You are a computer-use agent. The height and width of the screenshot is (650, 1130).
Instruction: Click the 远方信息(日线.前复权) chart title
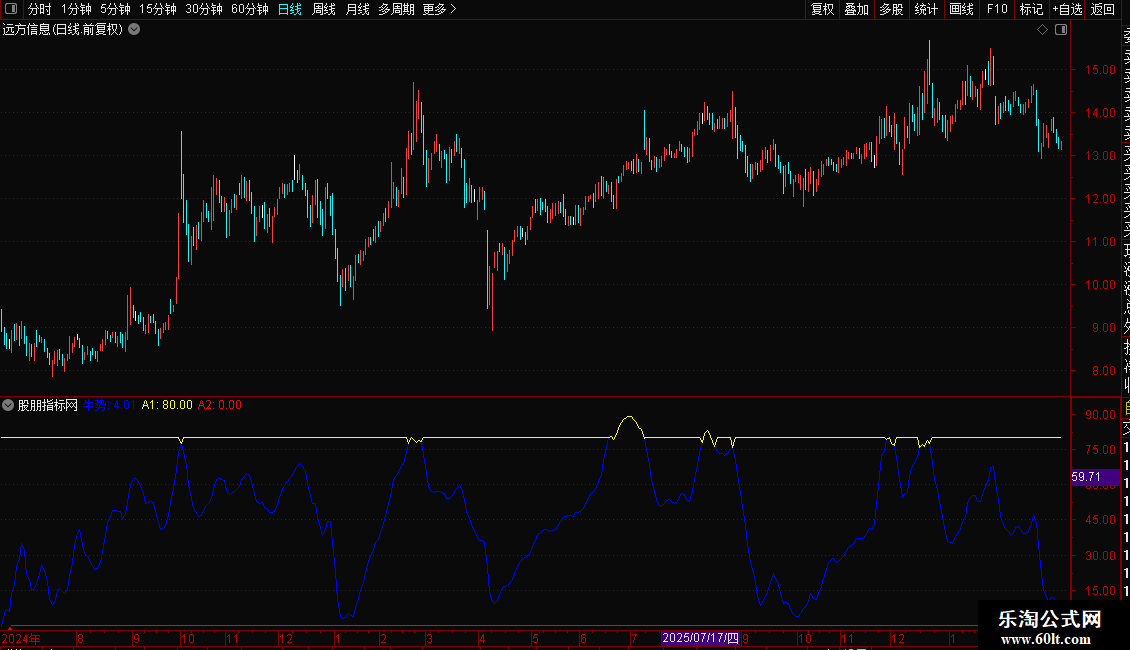pyautogui.click(x=63, y=29)
